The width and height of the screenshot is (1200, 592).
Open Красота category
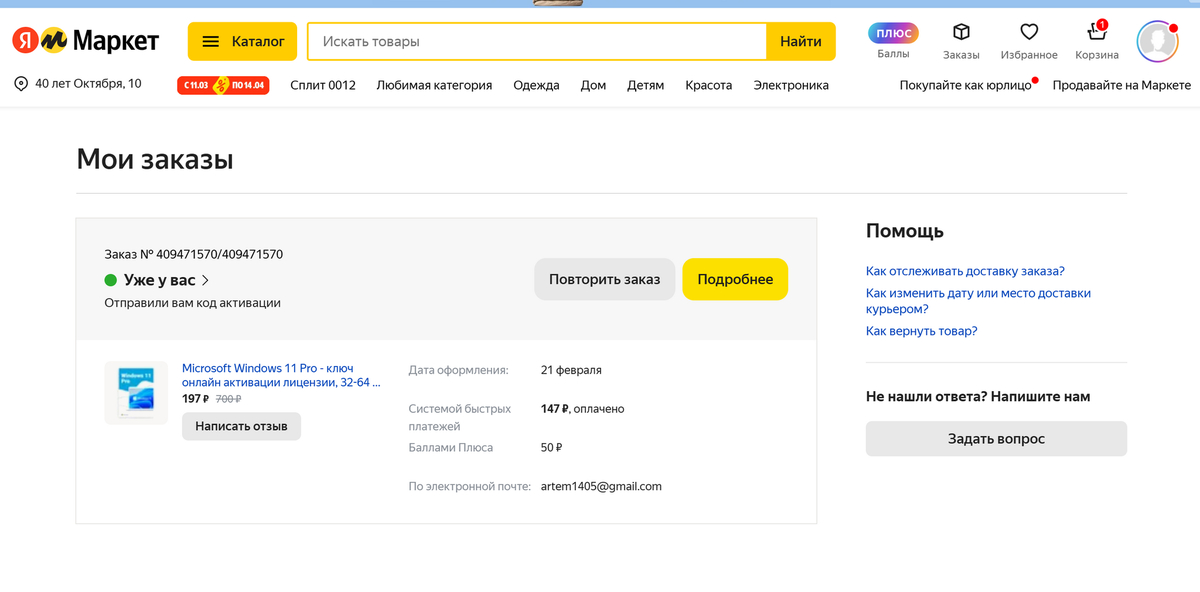point(709,85)
